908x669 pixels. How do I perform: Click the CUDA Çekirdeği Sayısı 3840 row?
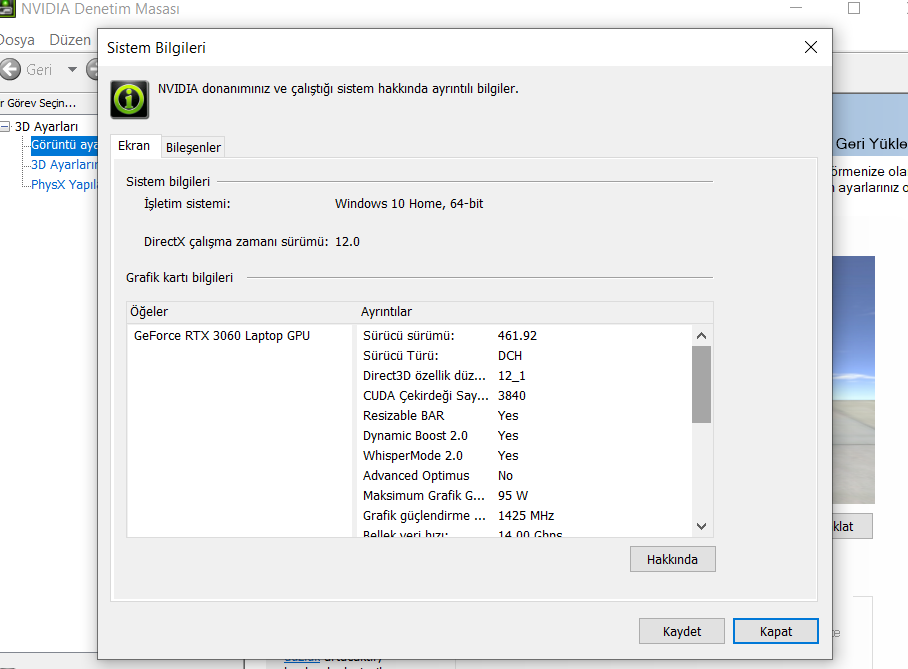point(526,396)
